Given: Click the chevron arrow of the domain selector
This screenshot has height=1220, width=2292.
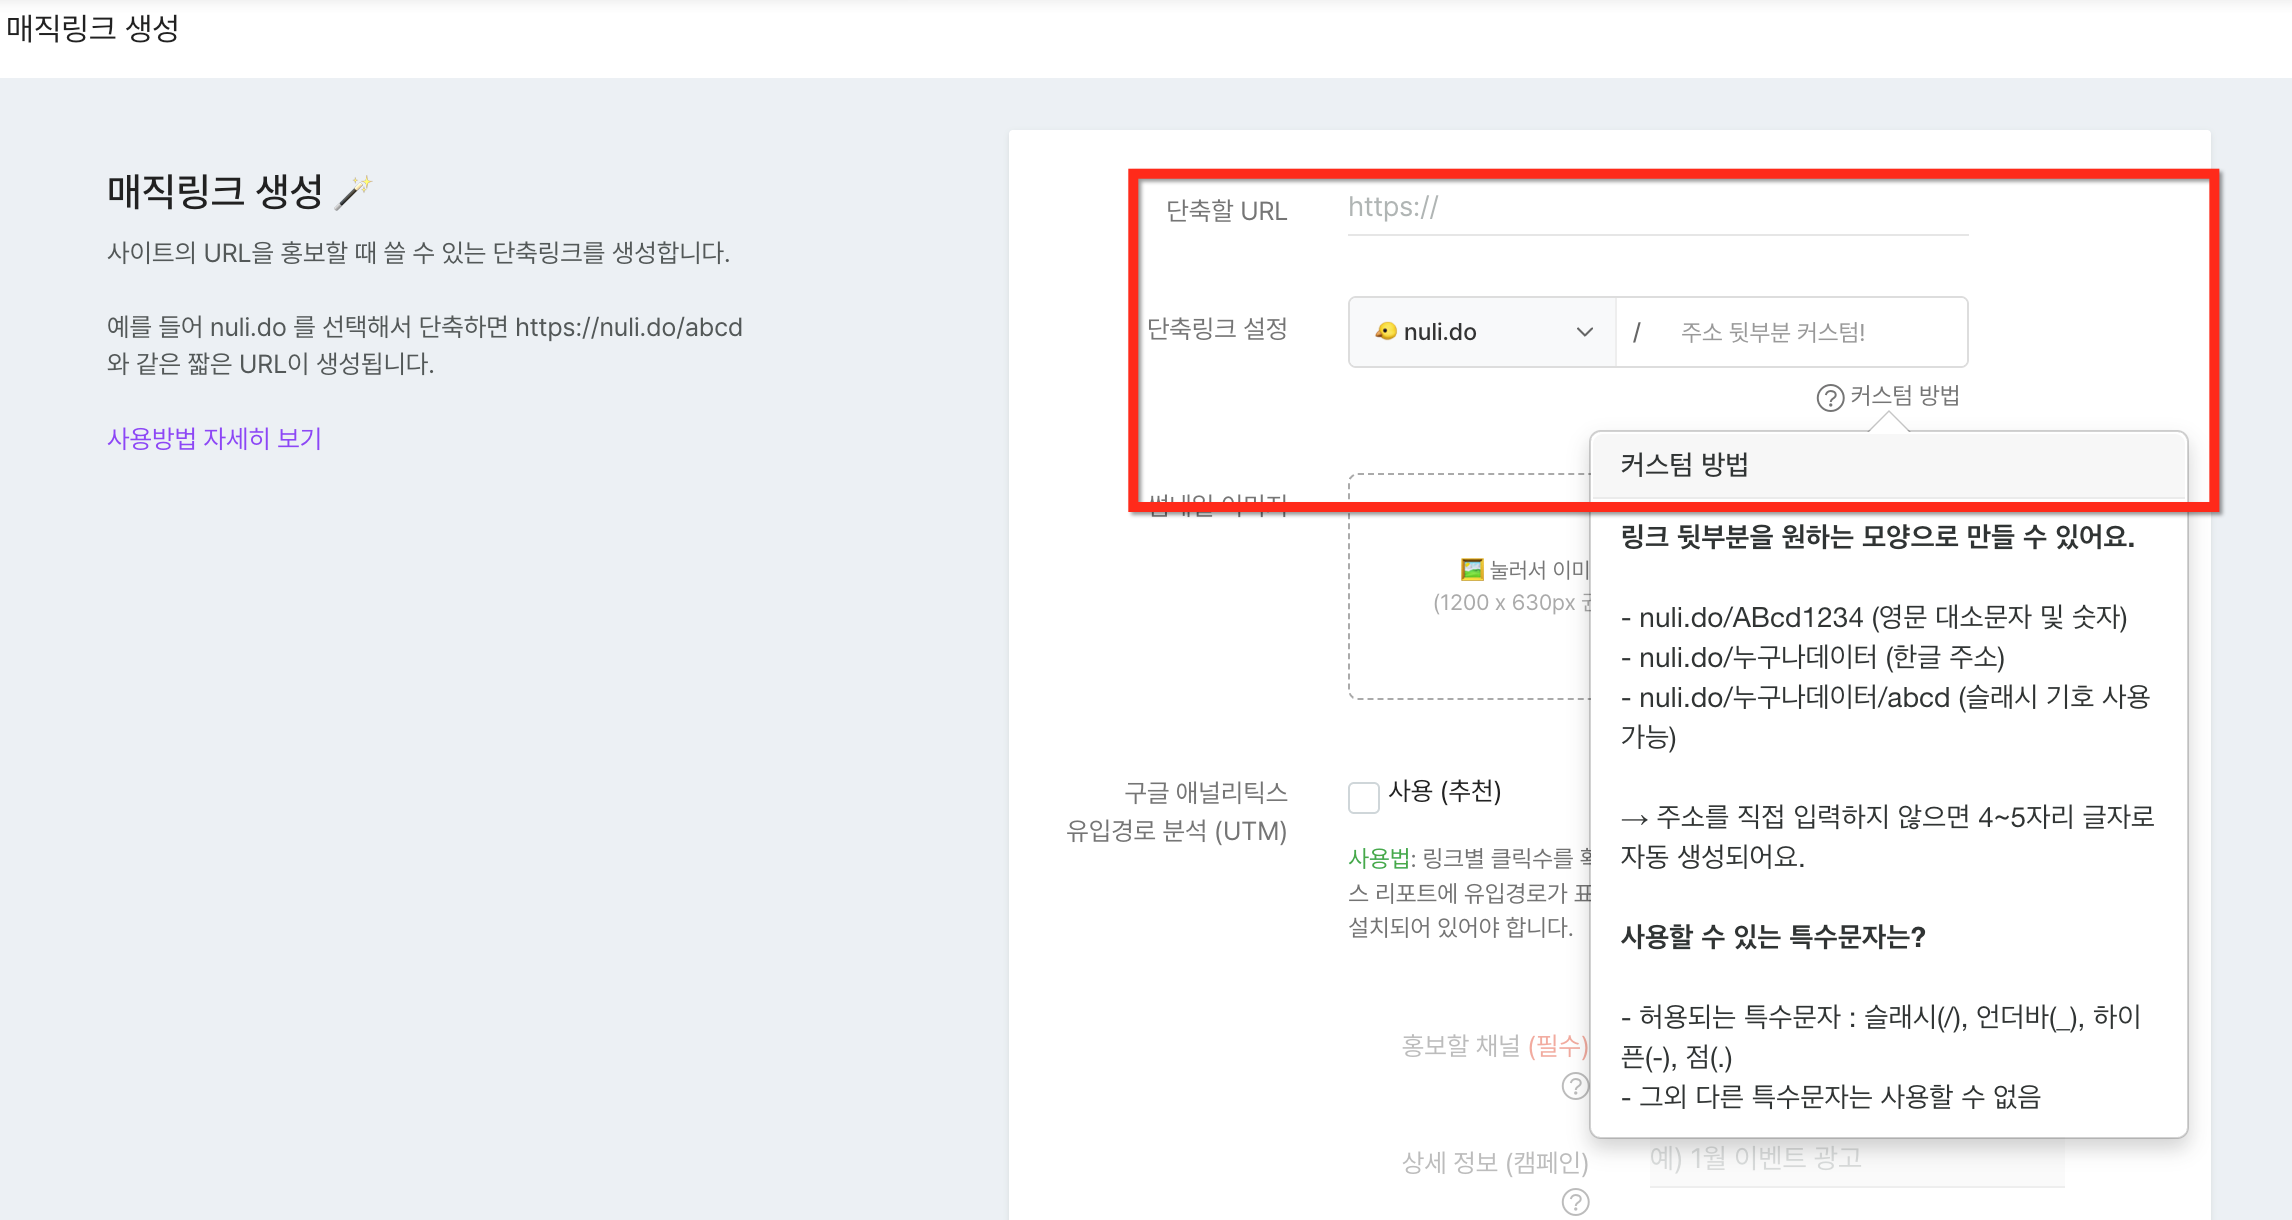Looking at the screenshot, I should pyautogui.click(x=1584, y=332).
